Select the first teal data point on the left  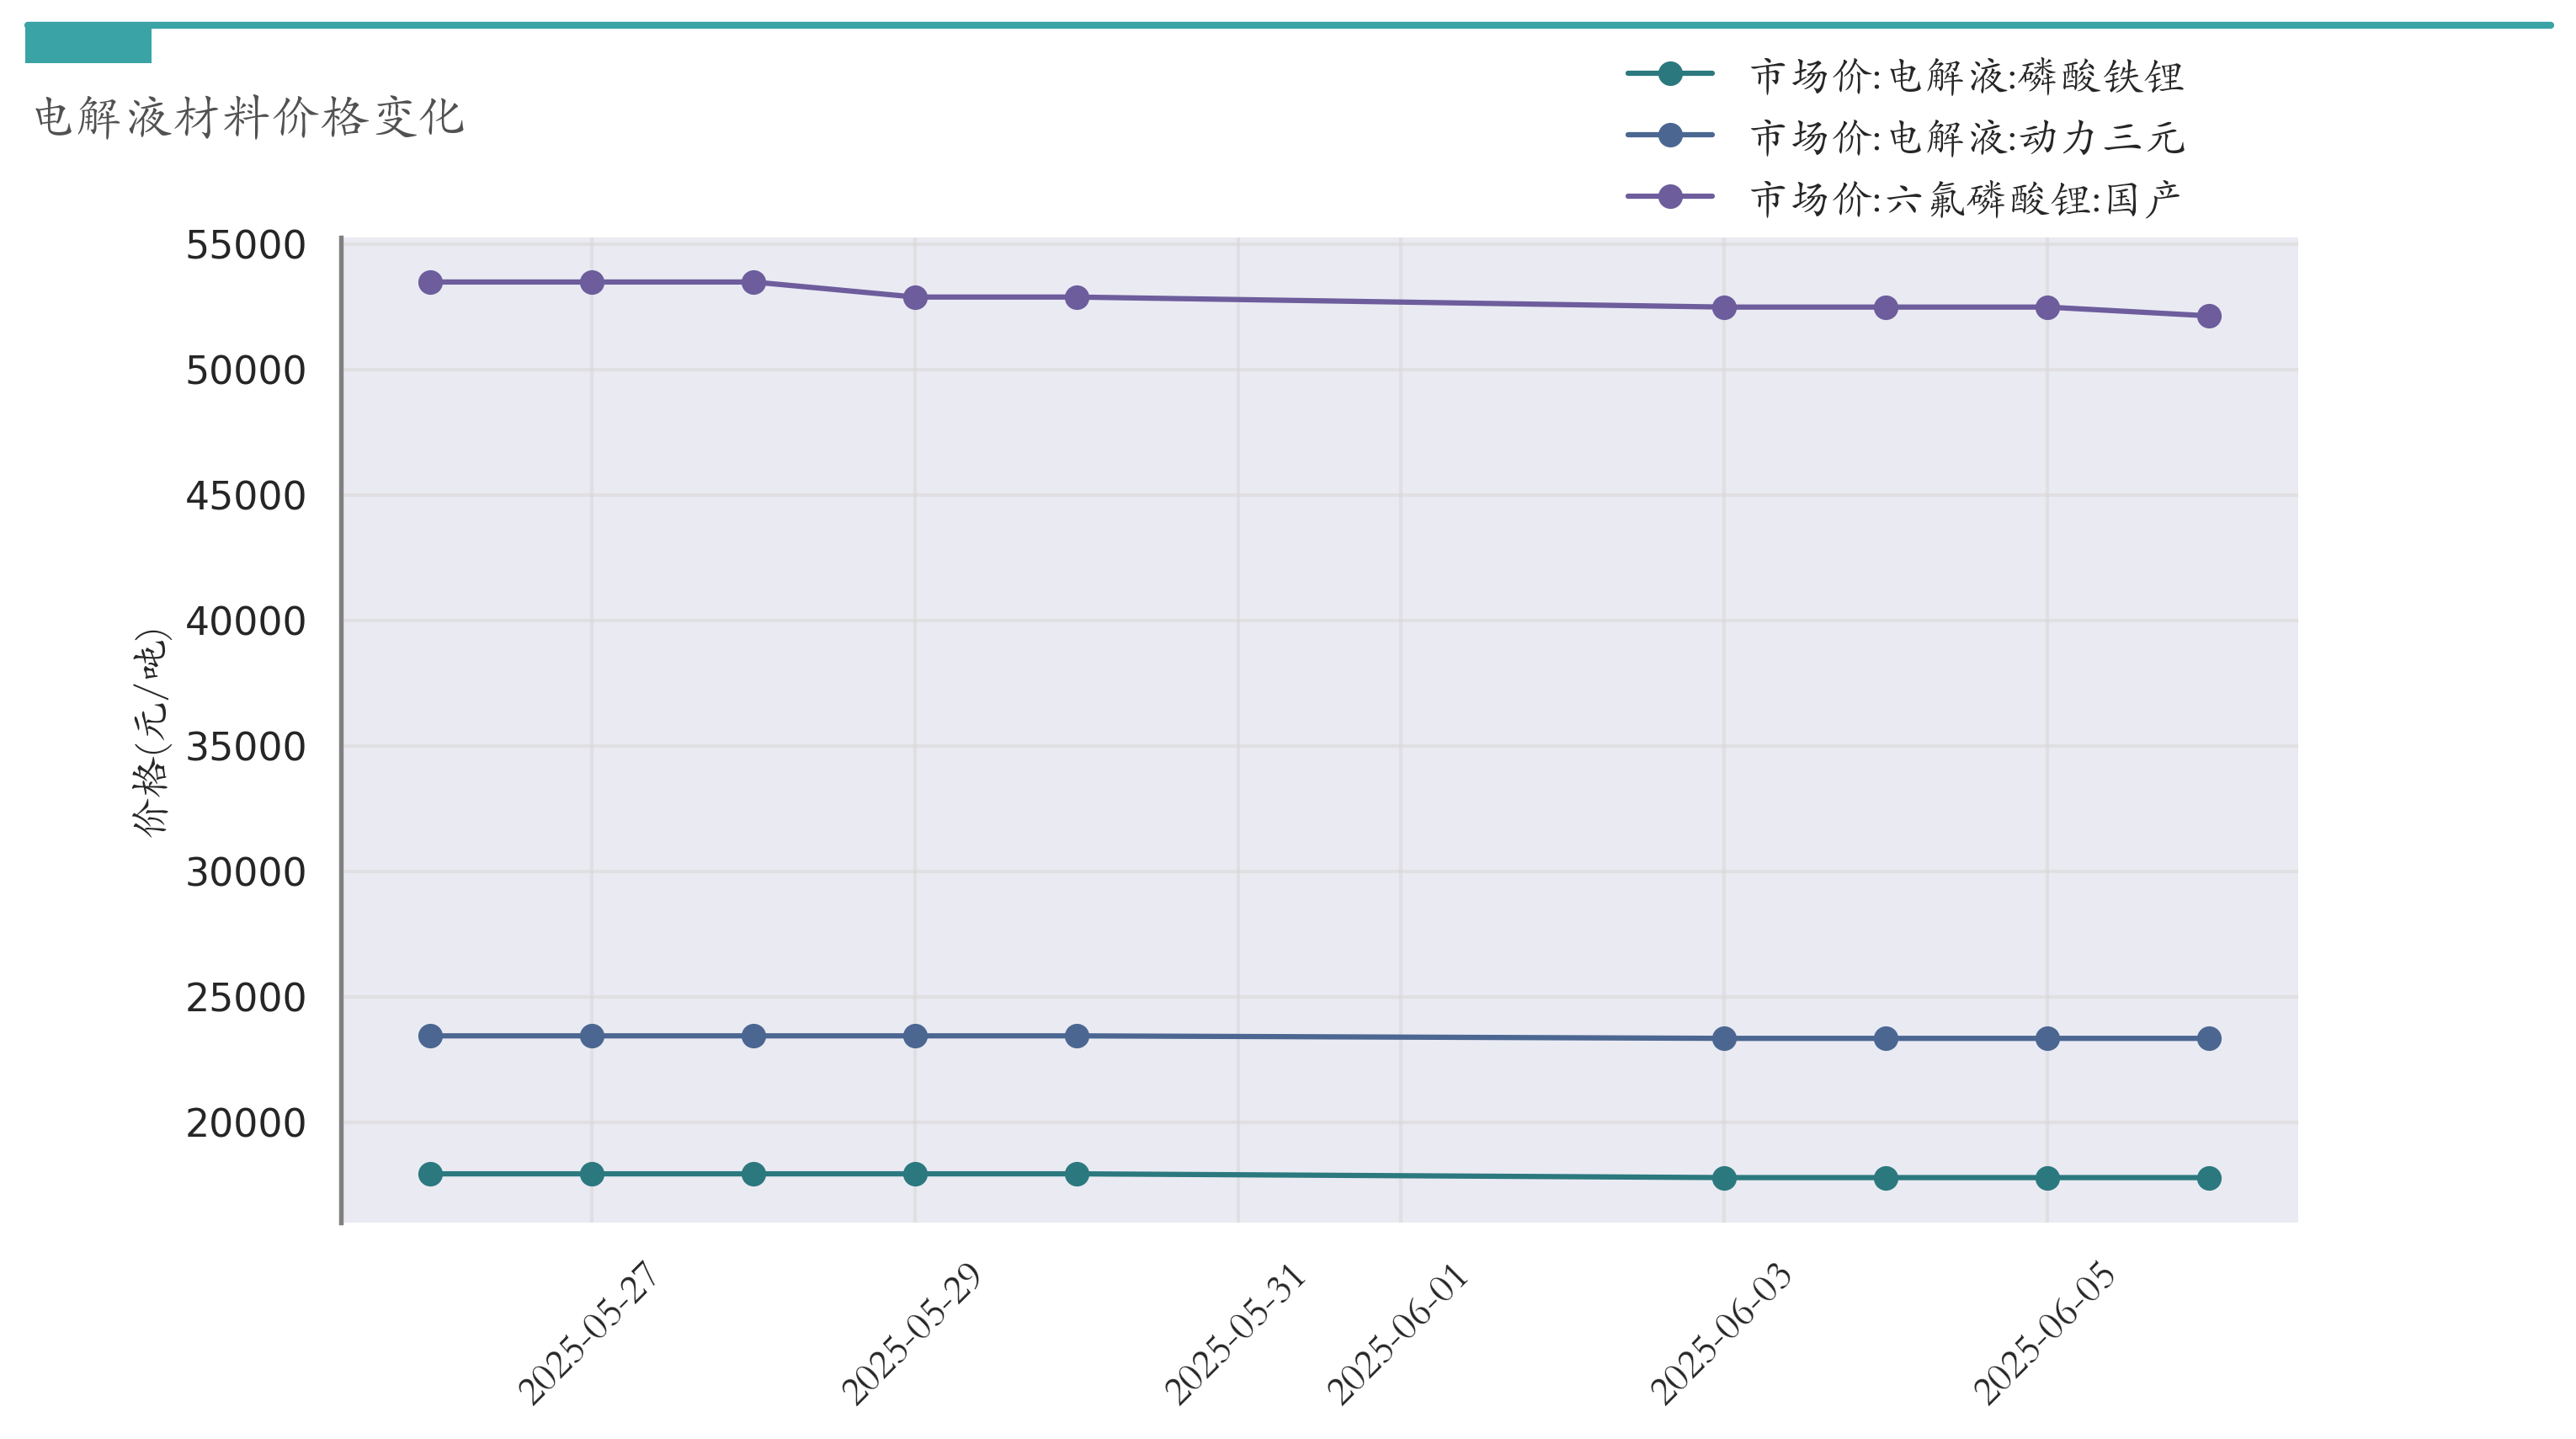click(x=430, y=1174)
